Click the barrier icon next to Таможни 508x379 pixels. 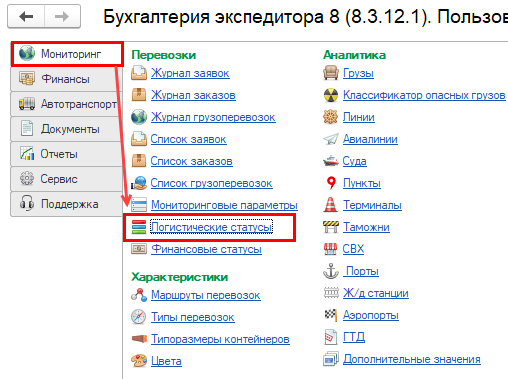(x=331, y=227)
